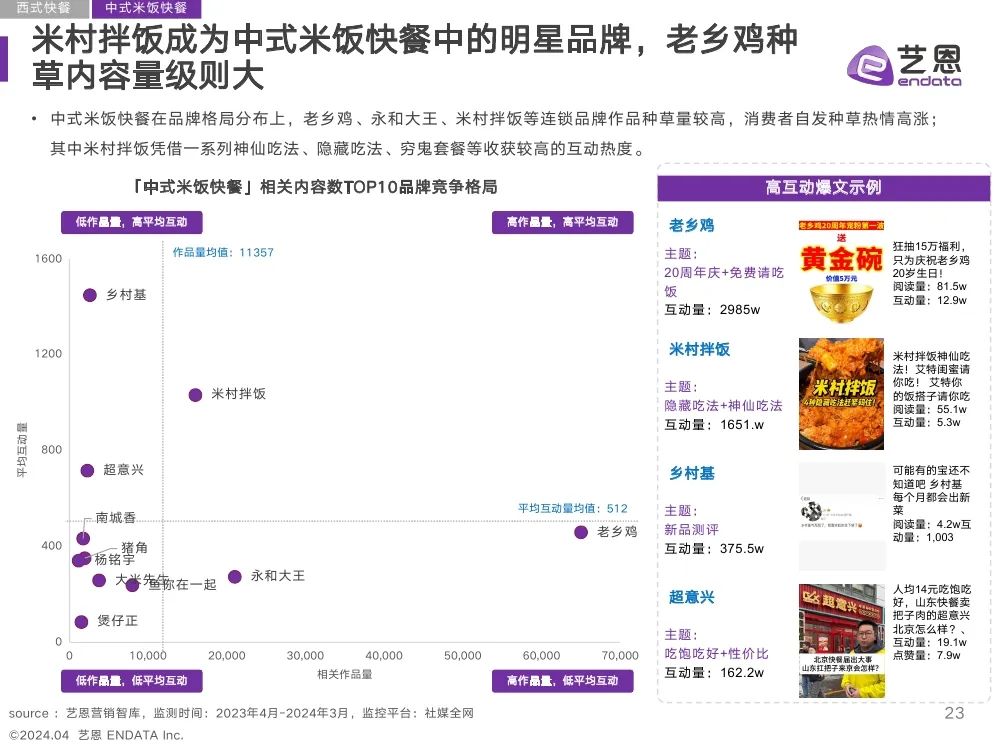1000x750 pixels.
Task: Click the chart title 相关内容数TOP10品牌竞争格局
Action: 314,187
